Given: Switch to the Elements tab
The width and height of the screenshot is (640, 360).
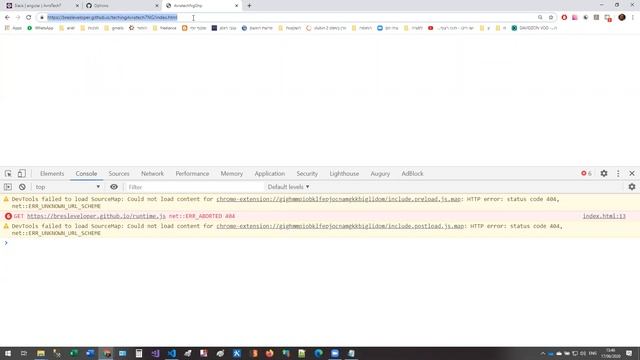Looking at the screenshot, I should point(52,173).
